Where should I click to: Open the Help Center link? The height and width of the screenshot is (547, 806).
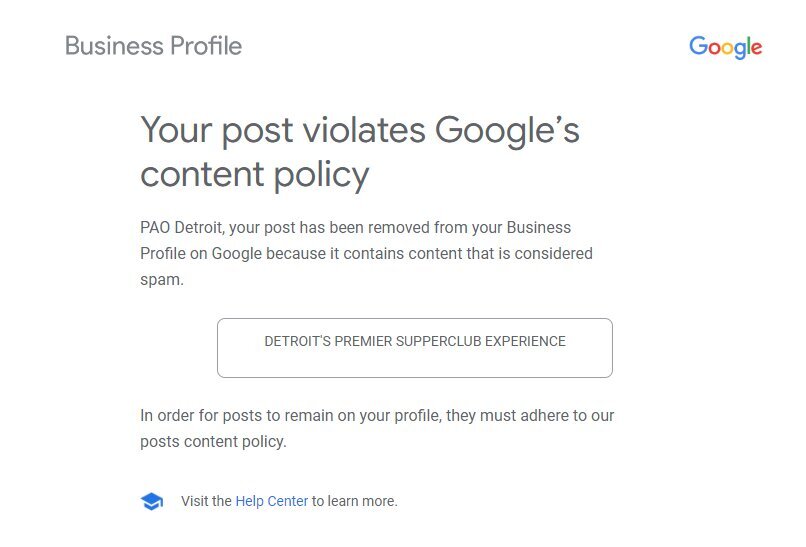click(271, 501)
